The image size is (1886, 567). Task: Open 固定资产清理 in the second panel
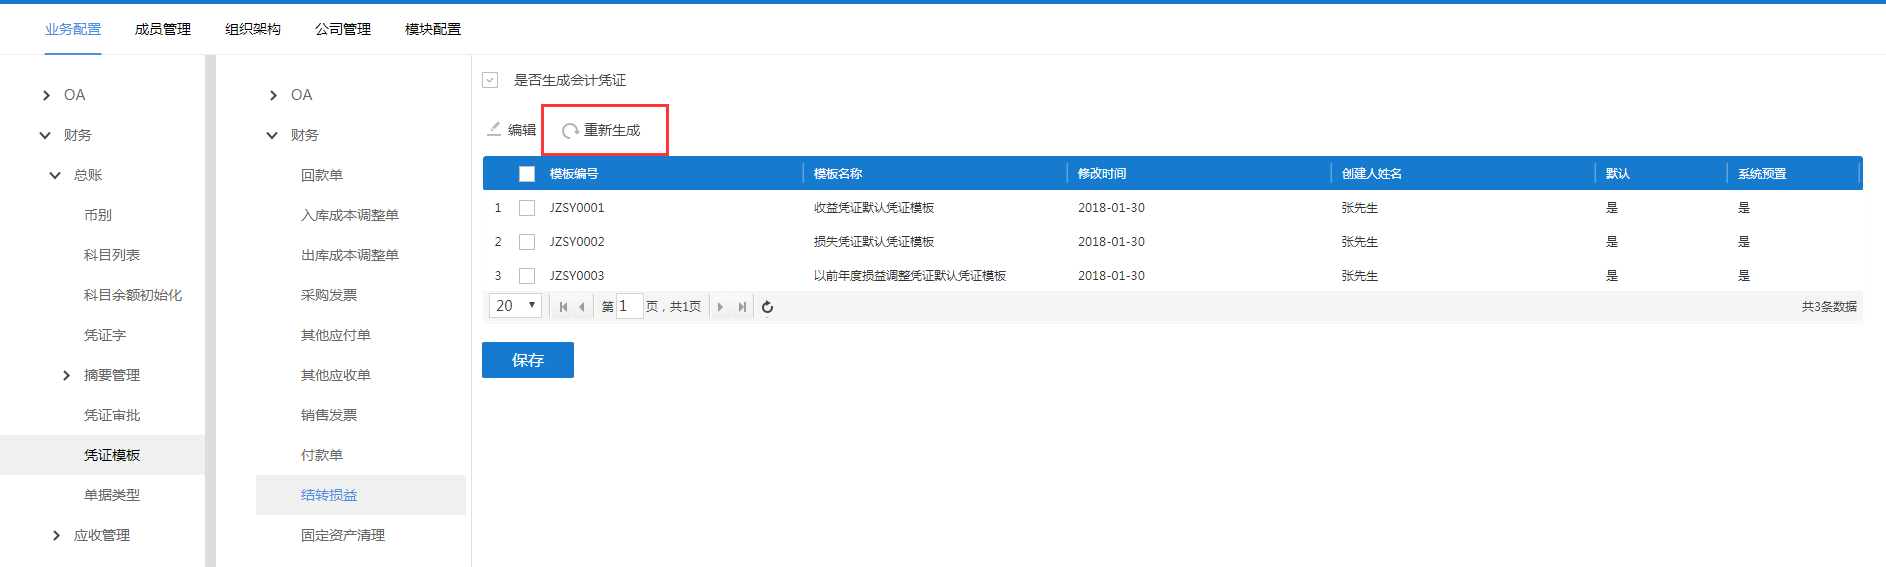pos(342,535)
